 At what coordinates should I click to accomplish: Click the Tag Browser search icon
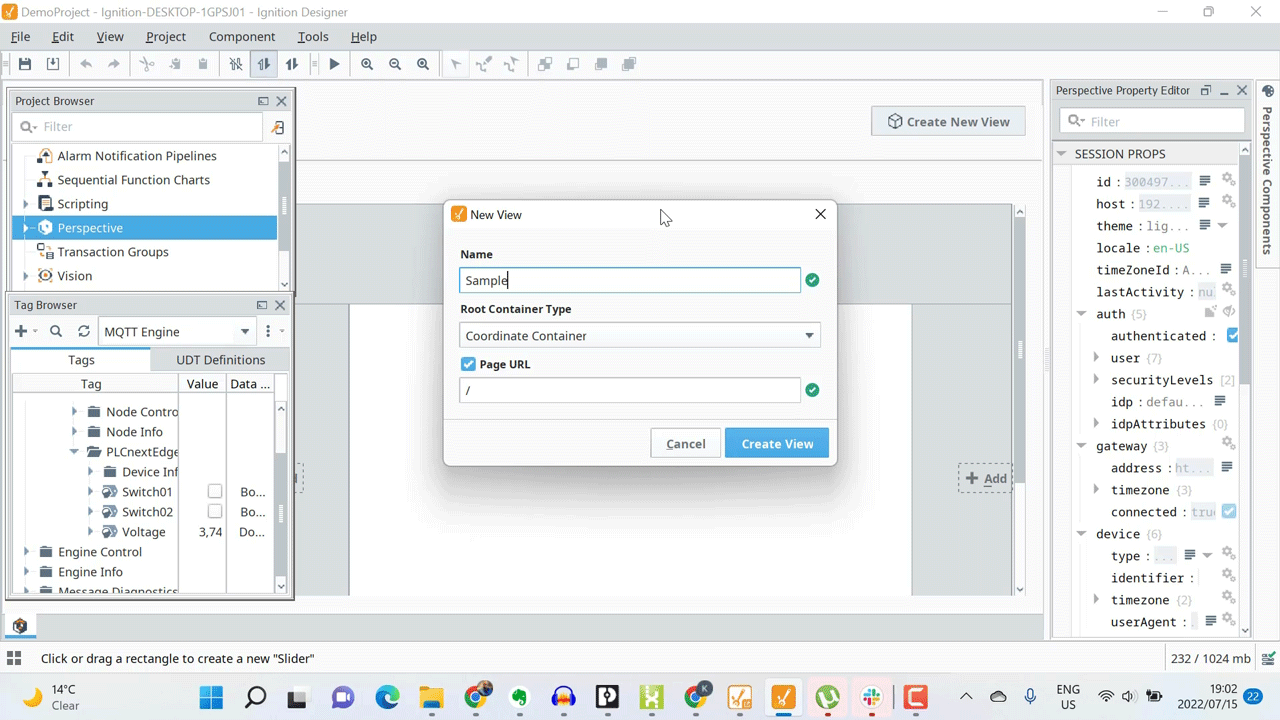(x=56, y=331)
